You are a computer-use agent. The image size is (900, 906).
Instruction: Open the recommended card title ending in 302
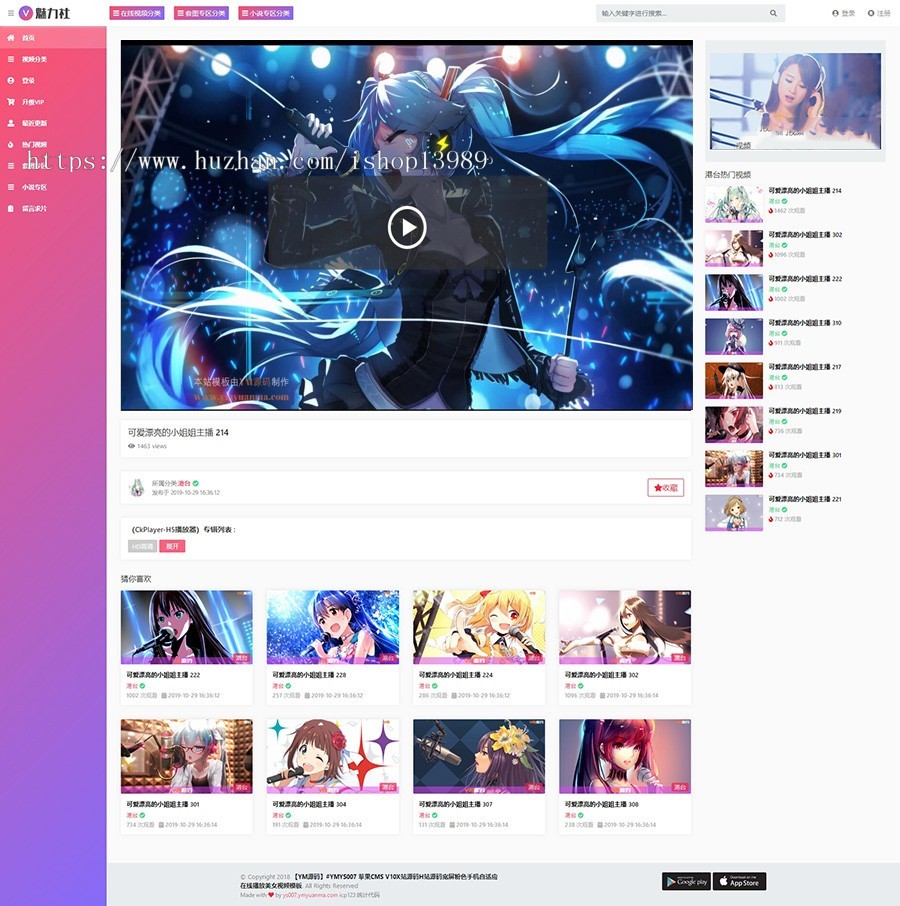pyautogui.click(x=601, y=675)
